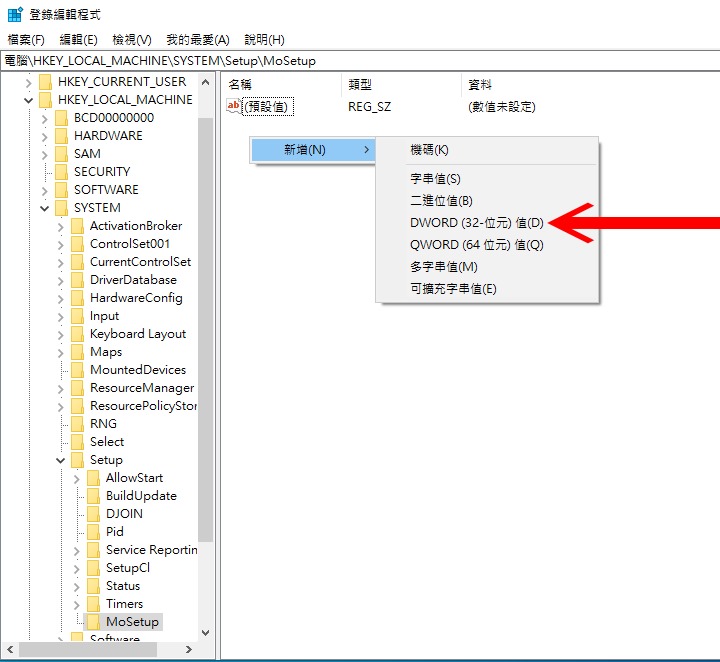
Task: Click the SYSTEM folder icon
Action: 61,208
